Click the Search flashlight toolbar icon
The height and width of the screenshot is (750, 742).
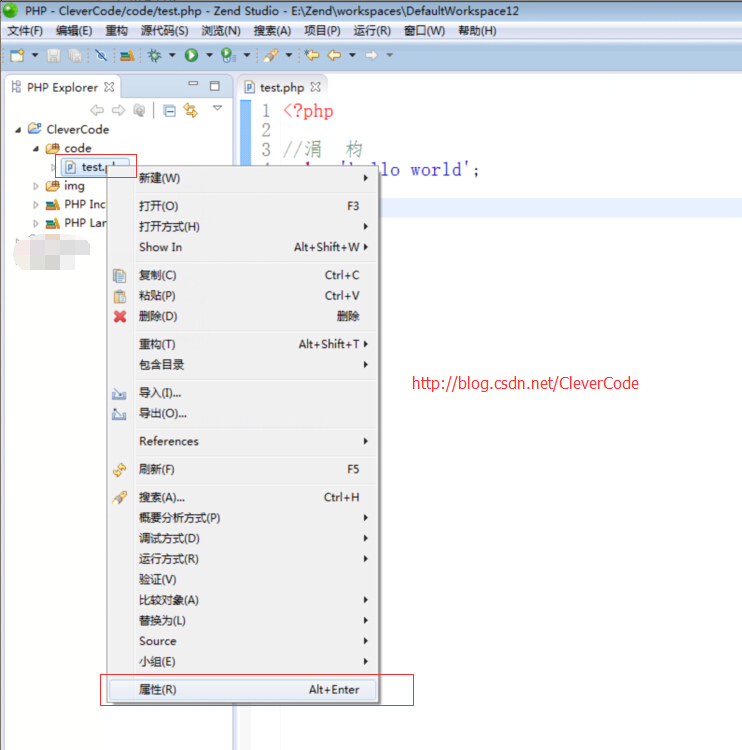271,55
